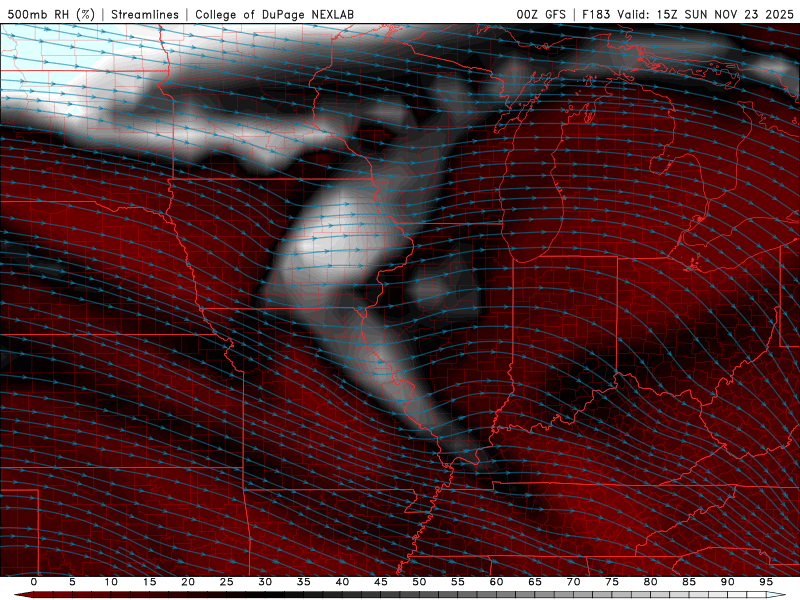This screenshot has height=600, width=800.
Task: Pick the "30" colorbar tick label
Action: coord(265,582)
